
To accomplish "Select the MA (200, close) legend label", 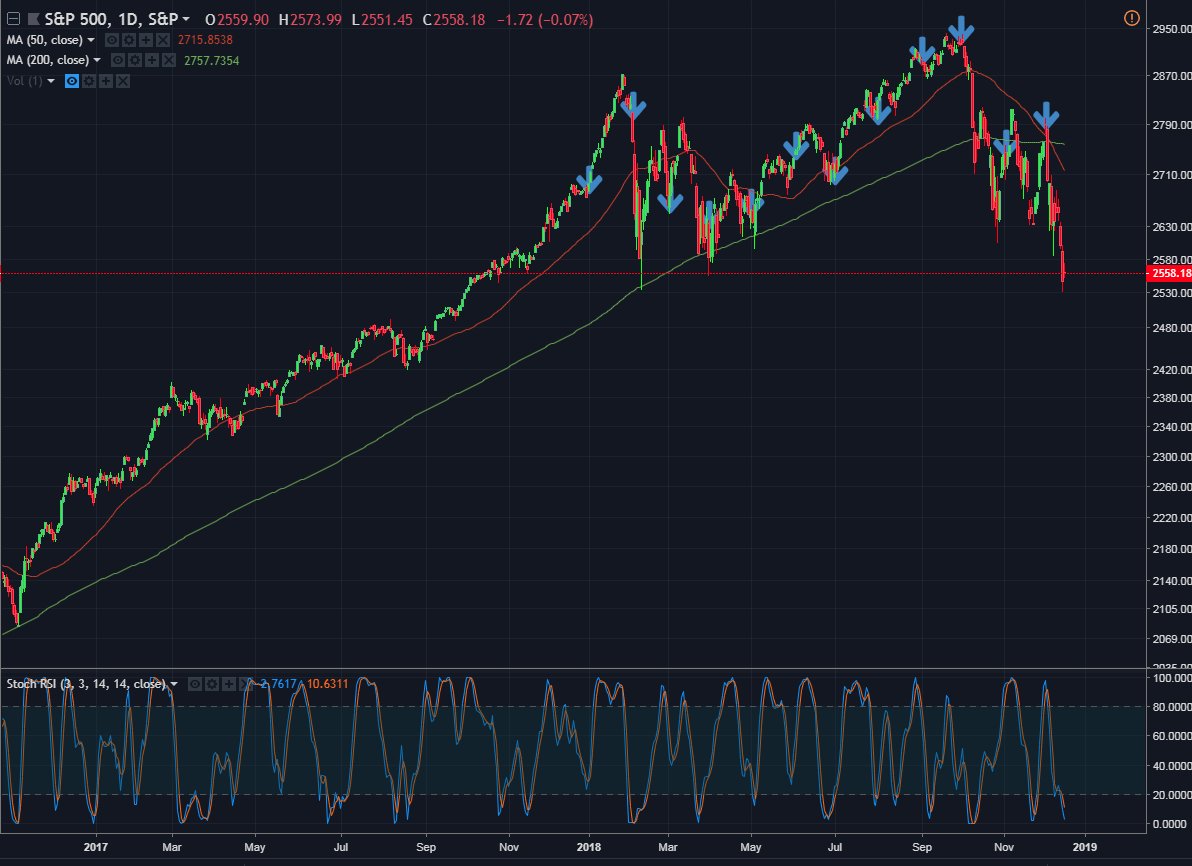I will [x=48, y=60].
